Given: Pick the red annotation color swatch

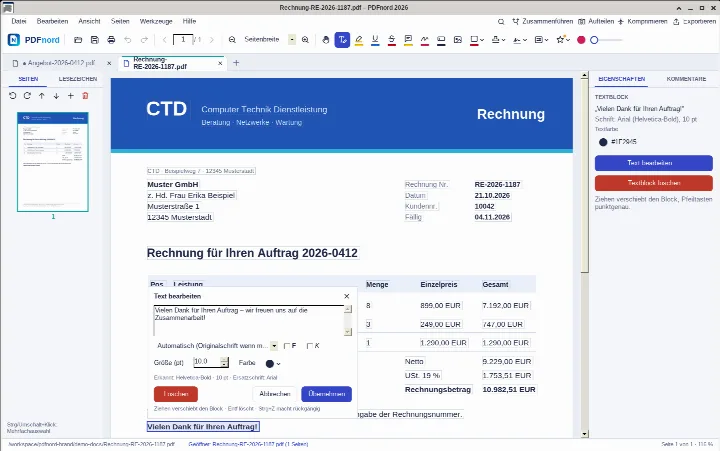Looking at the screenshot, I should [x=581, y=40].
